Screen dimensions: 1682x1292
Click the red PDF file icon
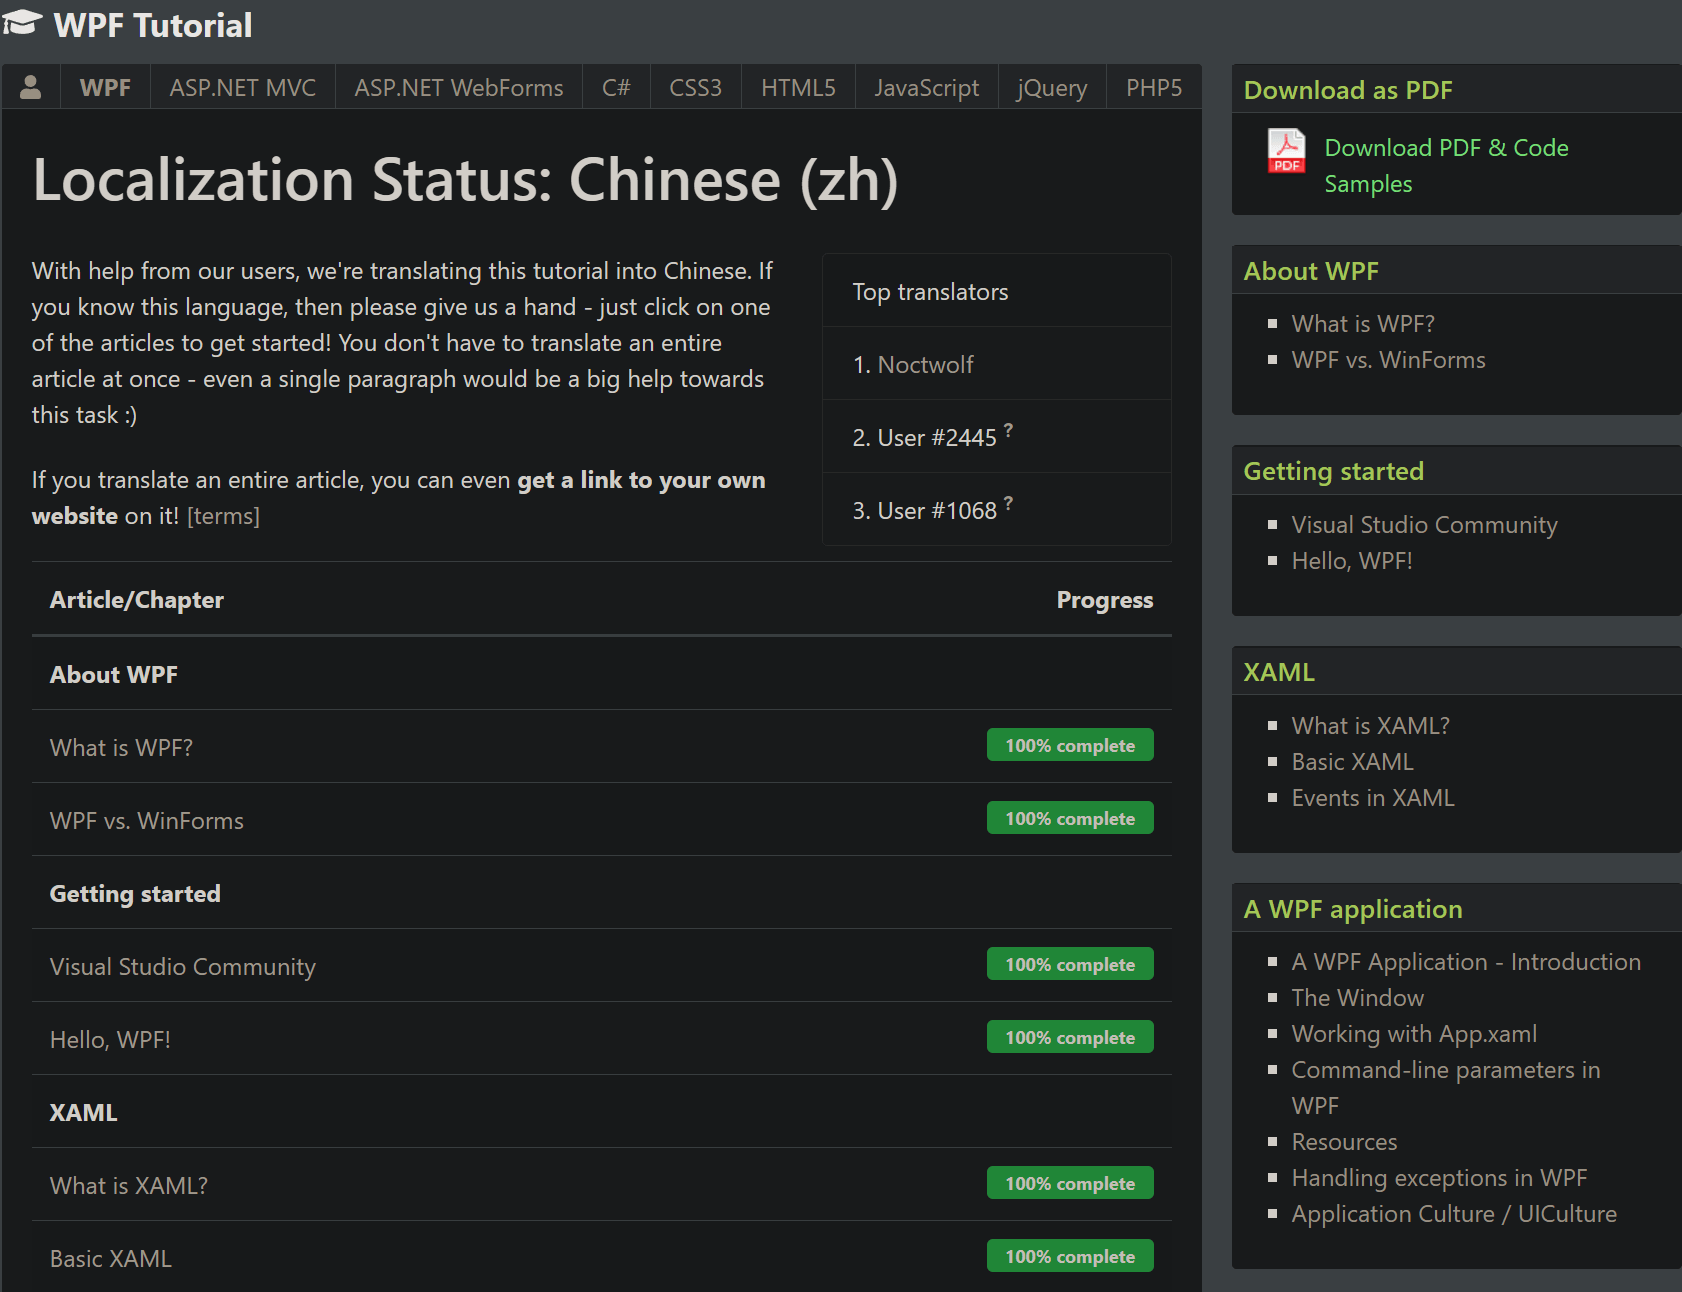pos(1286,152)
